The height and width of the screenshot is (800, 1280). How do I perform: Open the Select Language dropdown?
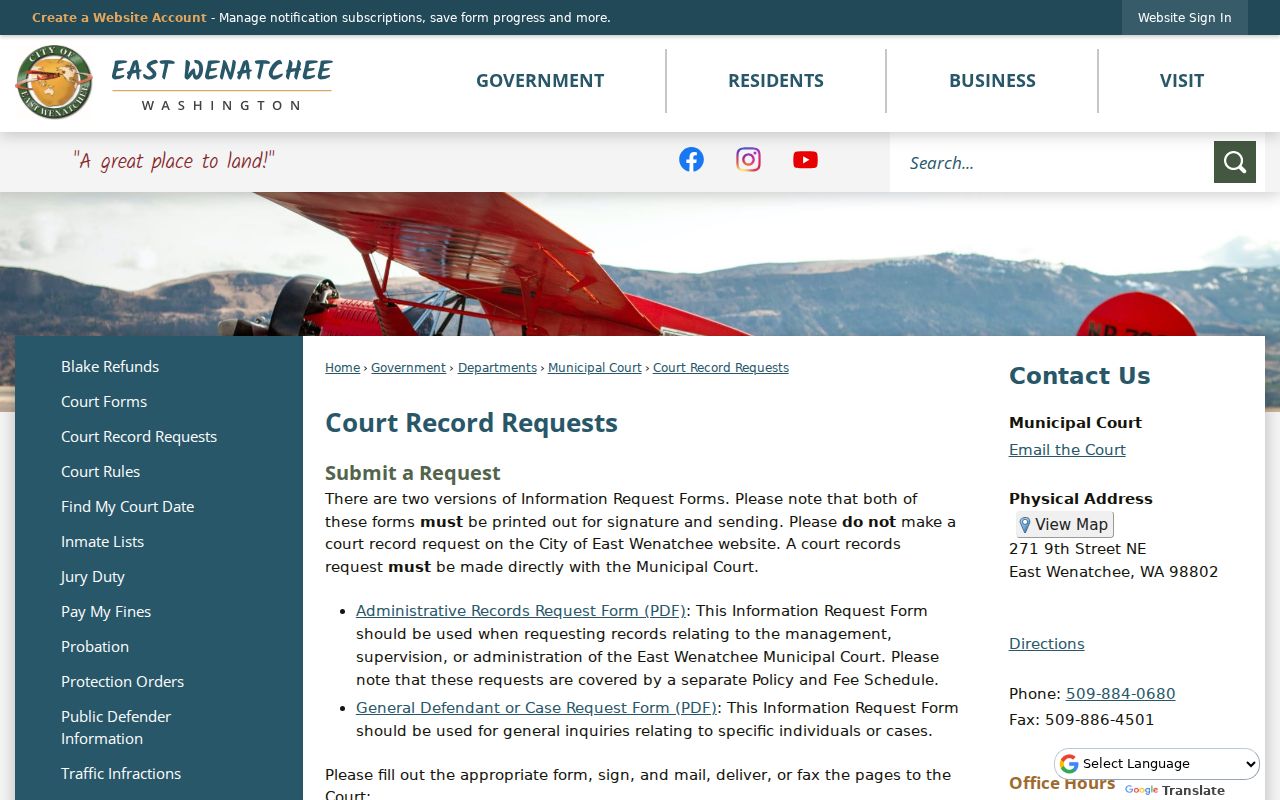tap(1157, 764)
